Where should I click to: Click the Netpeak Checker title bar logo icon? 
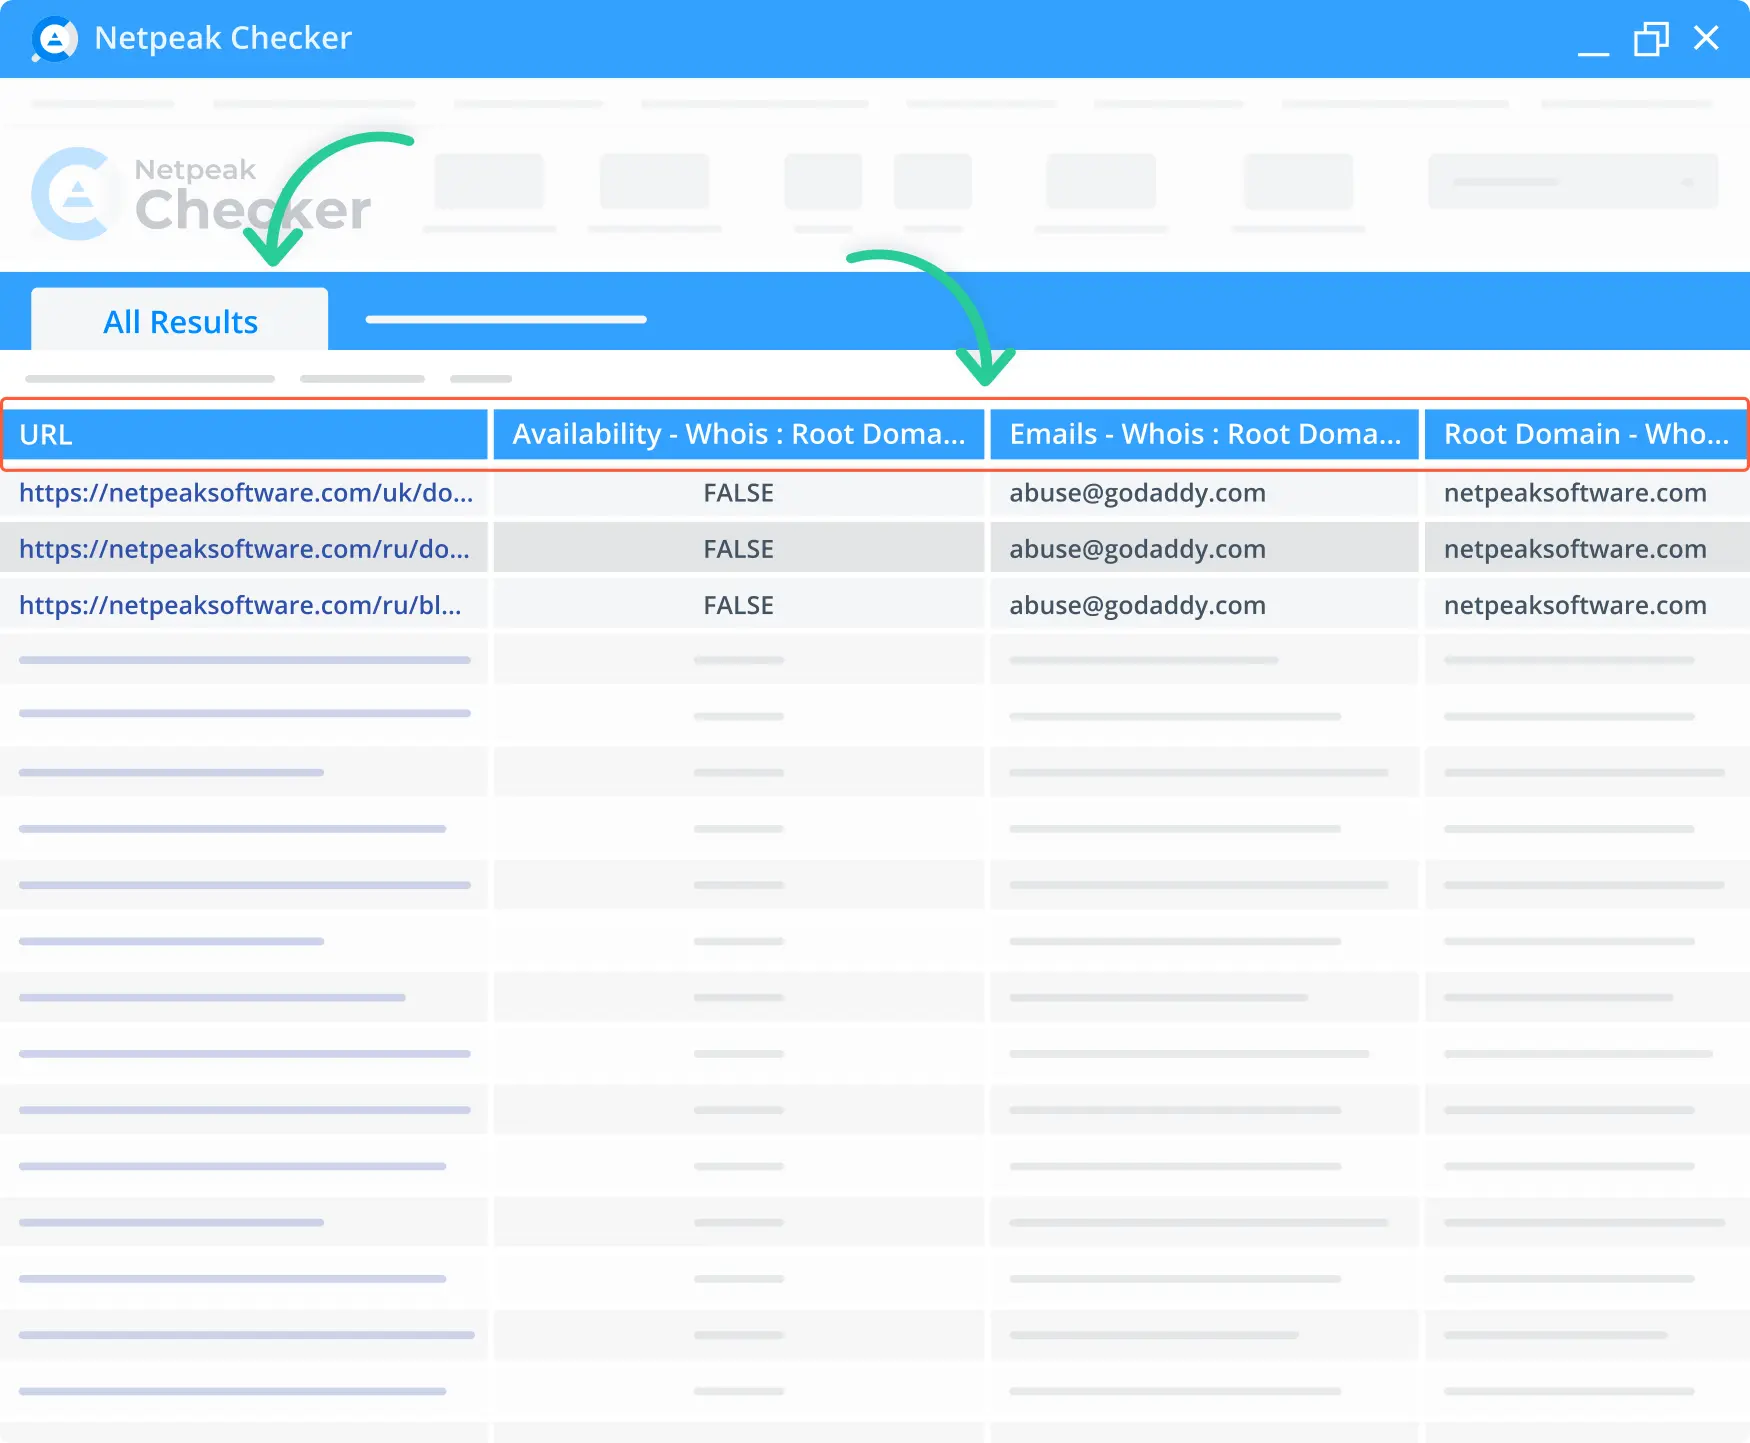(x=54, y=39)
